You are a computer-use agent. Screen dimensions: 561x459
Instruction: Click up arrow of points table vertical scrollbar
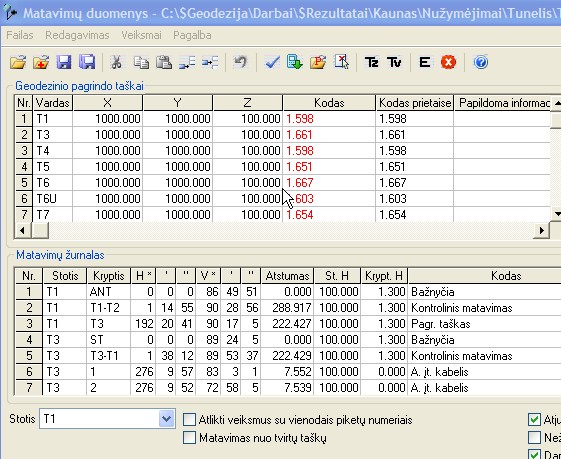click(556, 103)
